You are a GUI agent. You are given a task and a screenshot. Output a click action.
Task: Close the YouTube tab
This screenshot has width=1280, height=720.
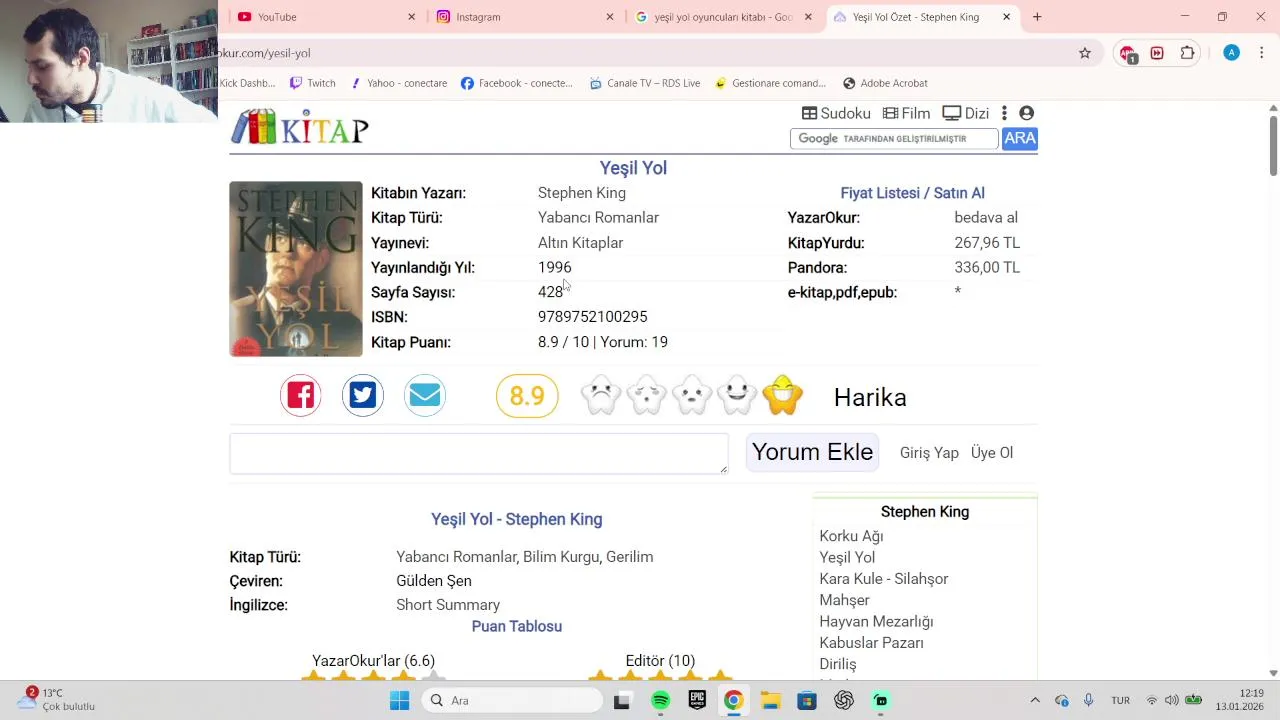411,17
